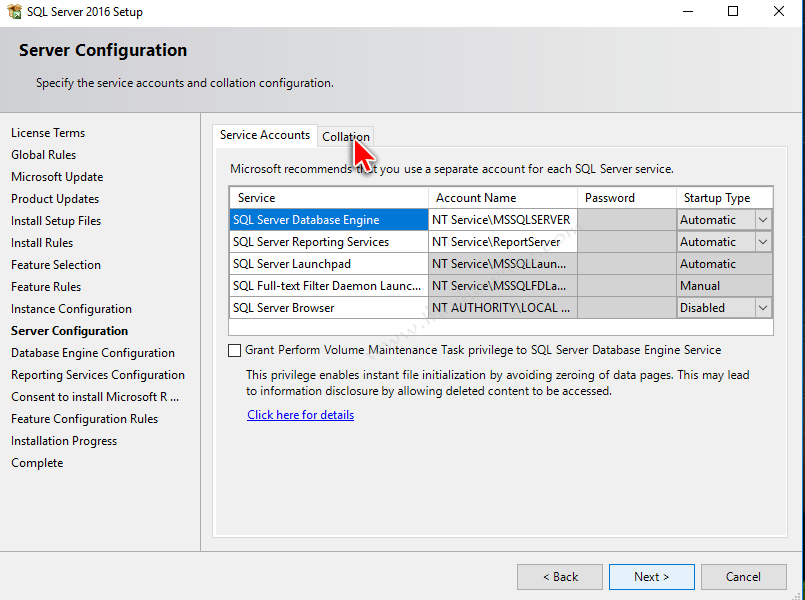Open Startup Type dropdown for SQL Server Reporting Services
805x600 pixels.
tap(763, 242)
